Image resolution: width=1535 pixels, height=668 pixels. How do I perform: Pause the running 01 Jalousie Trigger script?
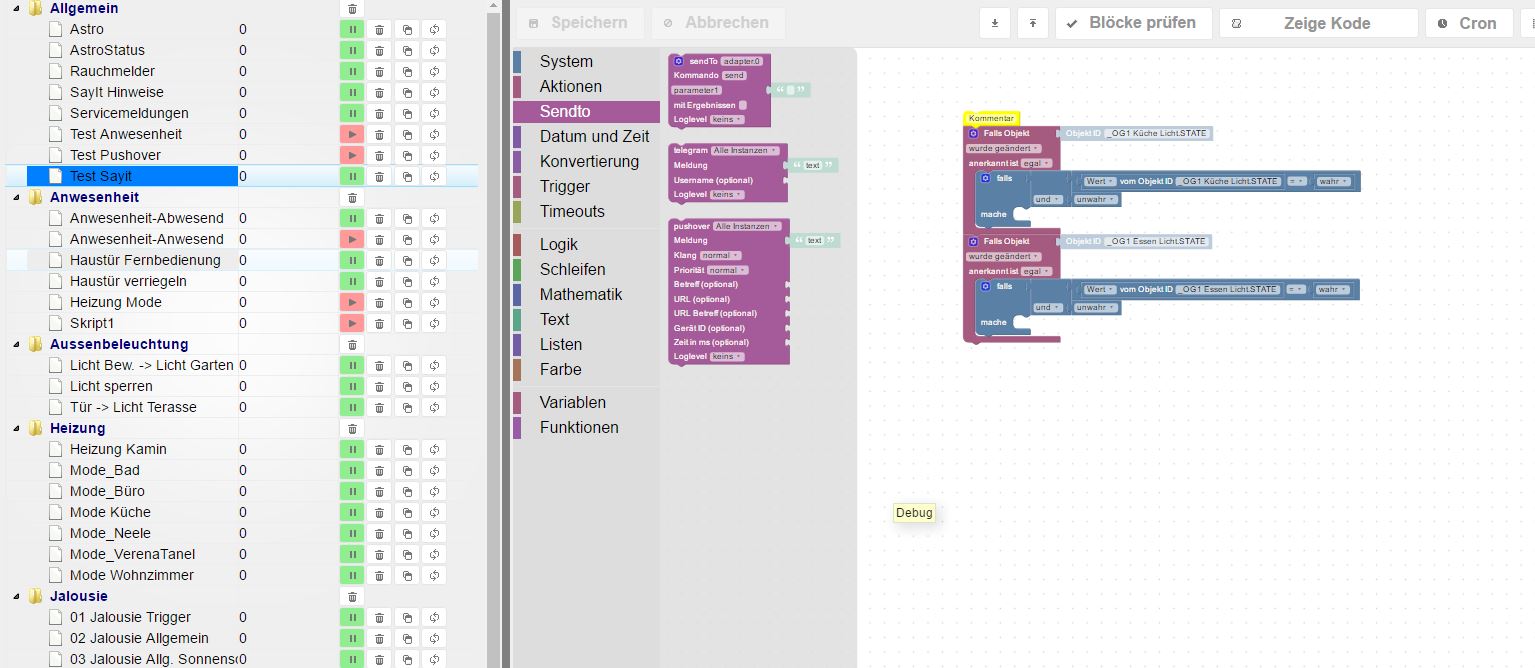pos(352,617)
